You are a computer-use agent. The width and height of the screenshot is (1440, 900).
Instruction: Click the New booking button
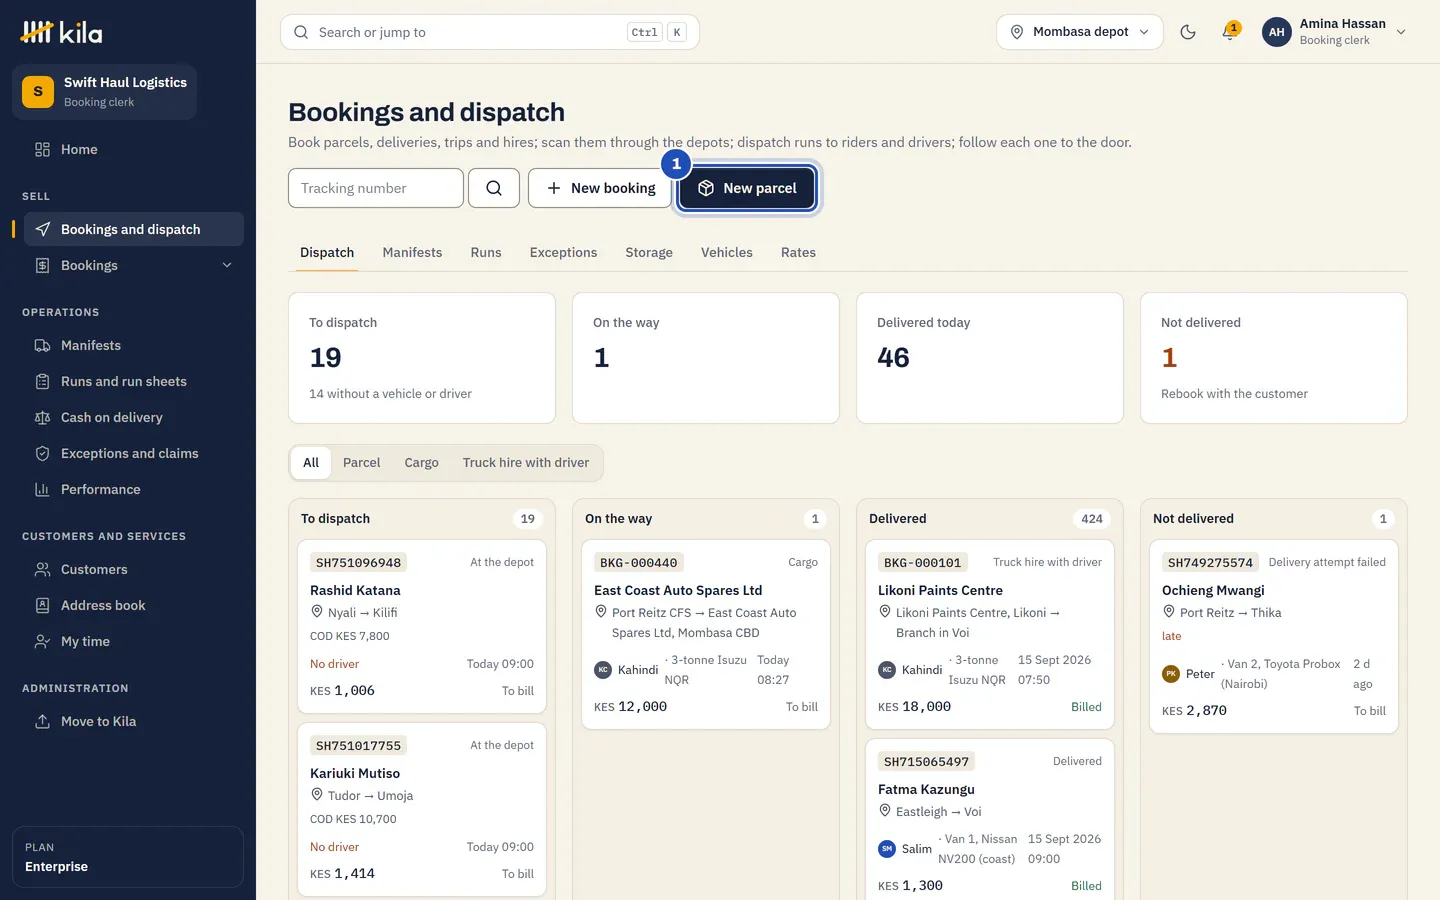(601, 188)
